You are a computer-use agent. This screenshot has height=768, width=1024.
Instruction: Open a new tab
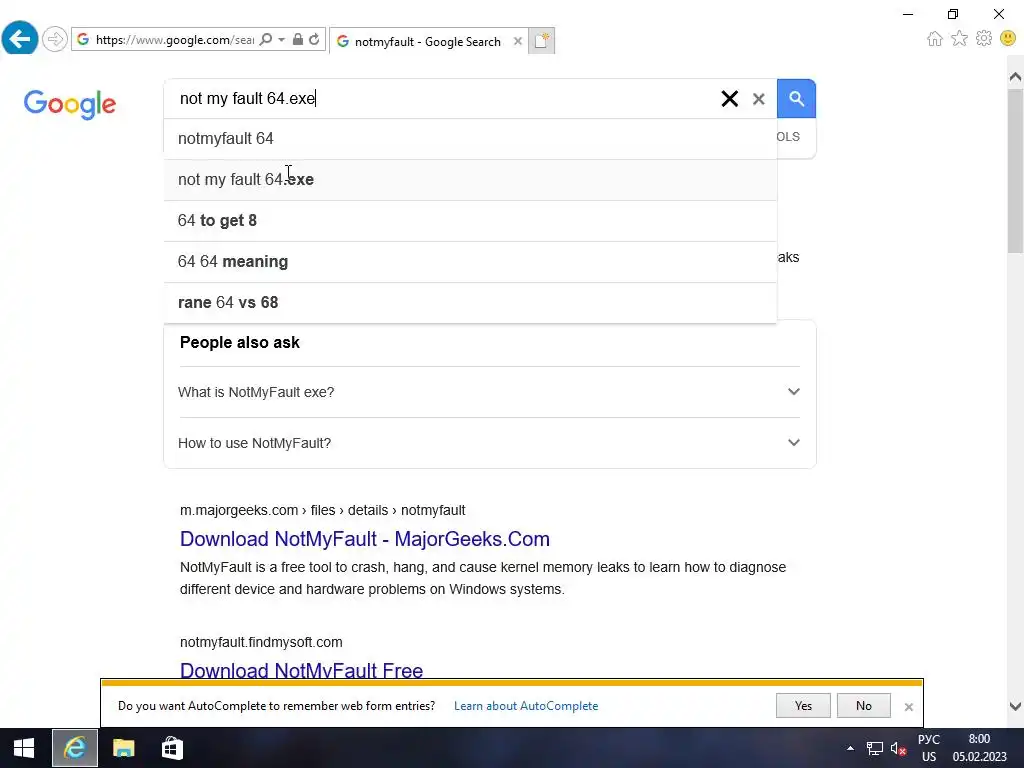(x=541, y=41)
